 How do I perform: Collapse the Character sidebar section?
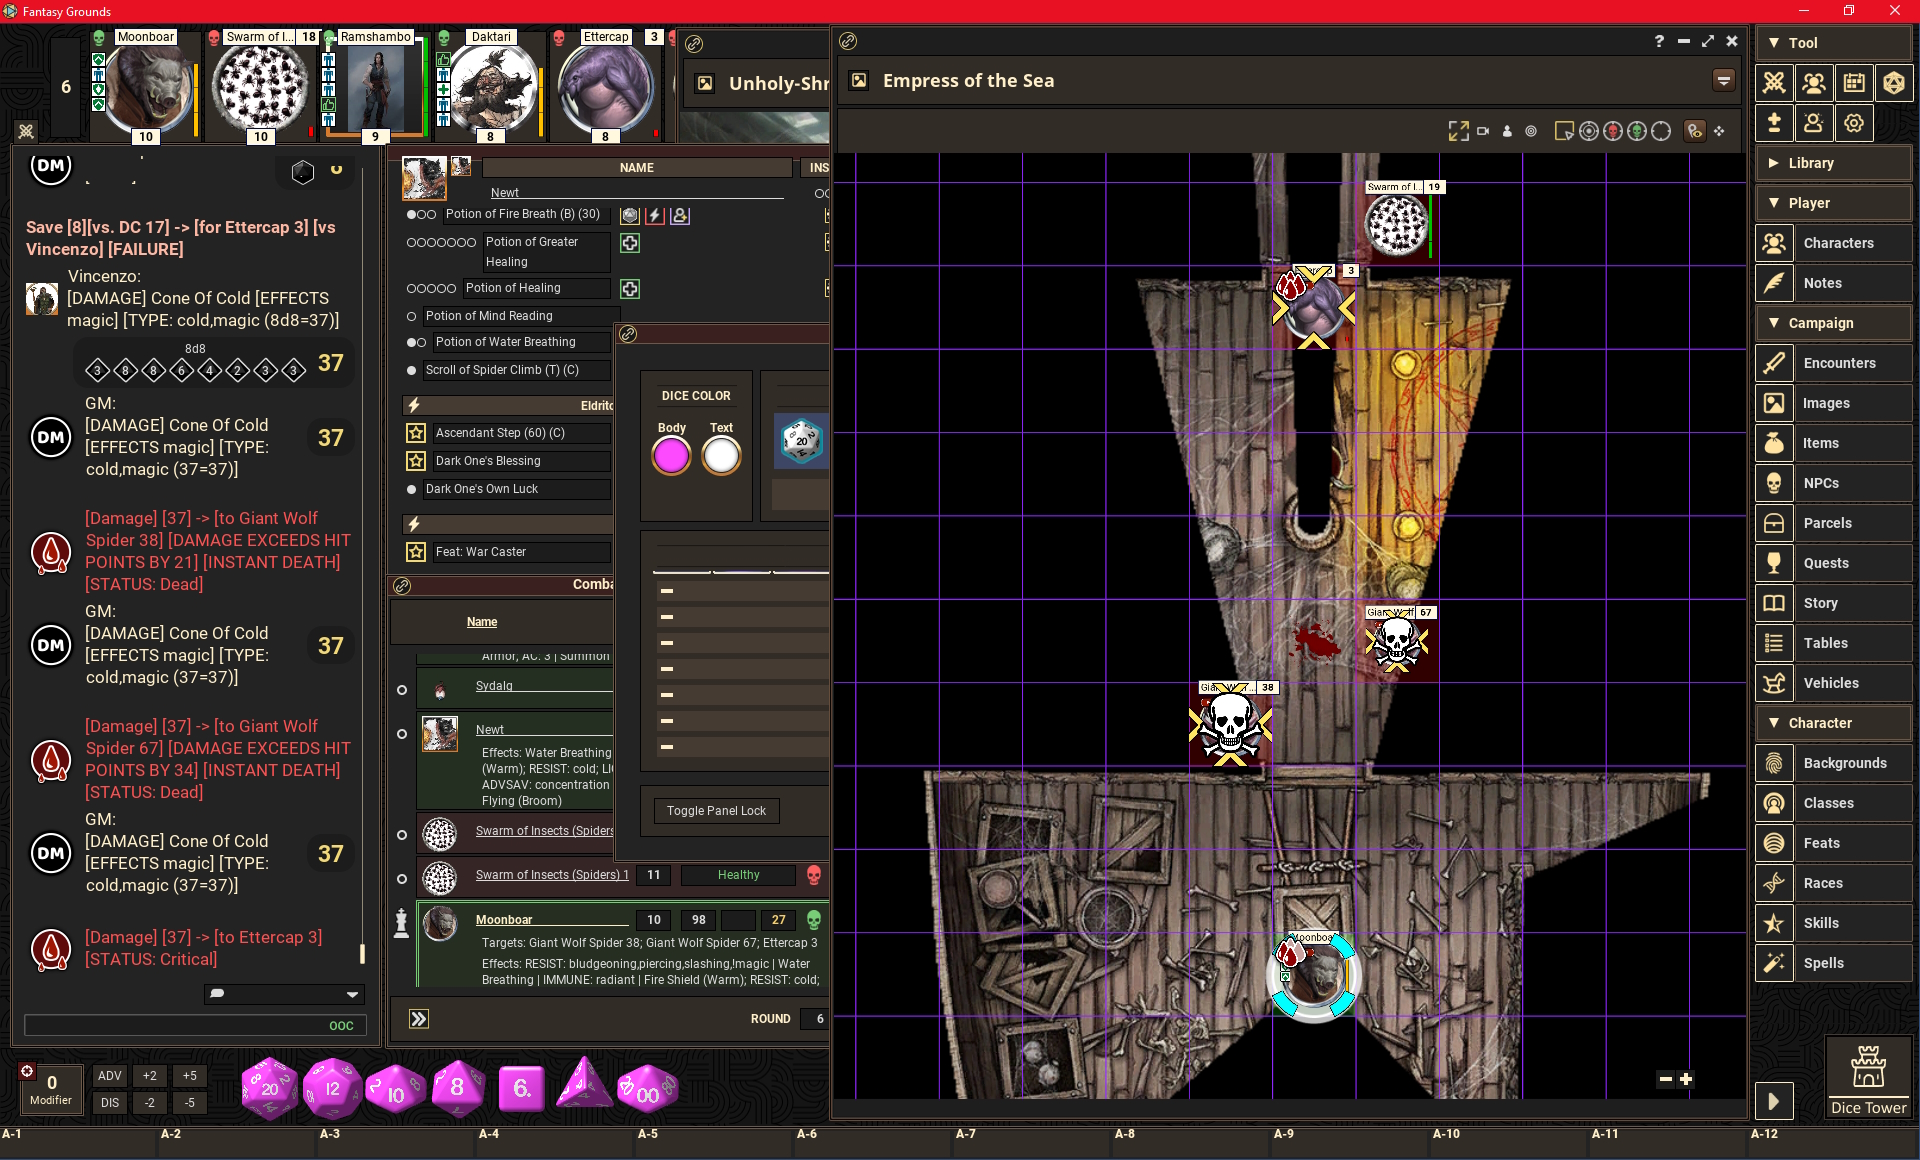pyautogui.click(x=1834, y=723)
